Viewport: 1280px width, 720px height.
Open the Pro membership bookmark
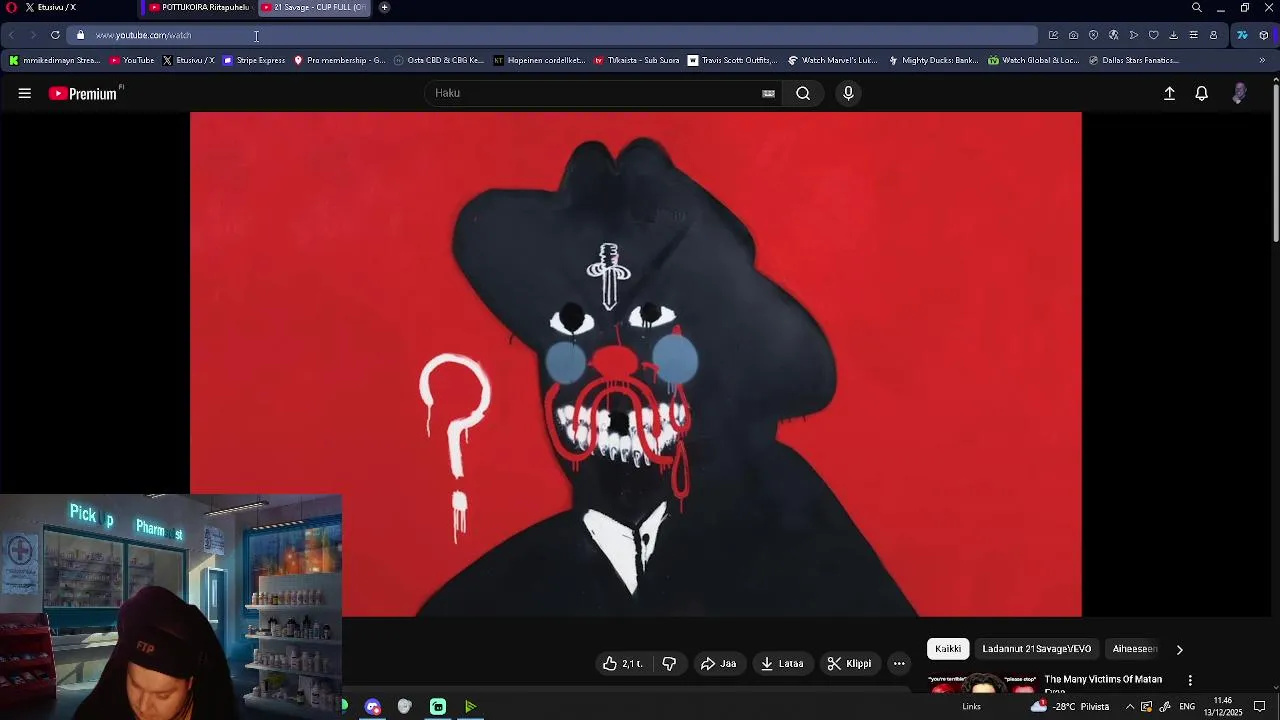click(339, 60)
